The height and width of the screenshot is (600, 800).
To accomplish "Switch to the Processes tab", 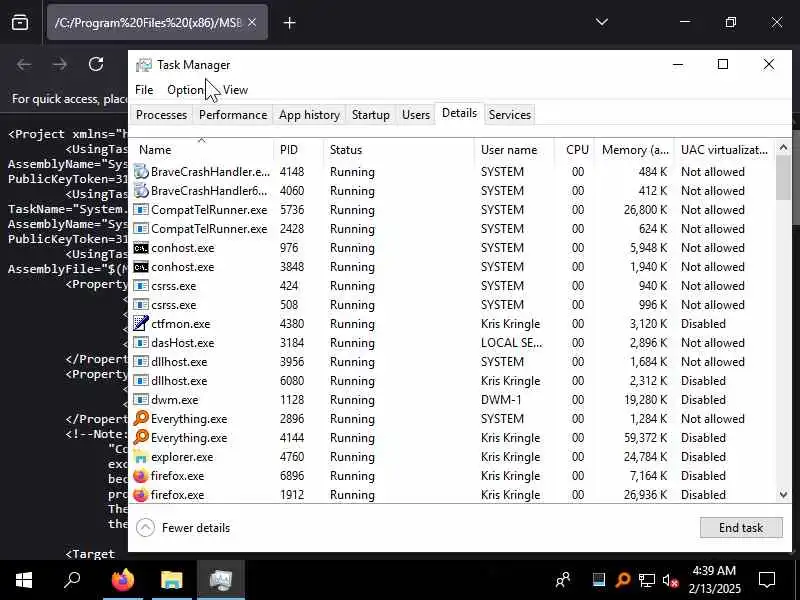I will [161, 115].
